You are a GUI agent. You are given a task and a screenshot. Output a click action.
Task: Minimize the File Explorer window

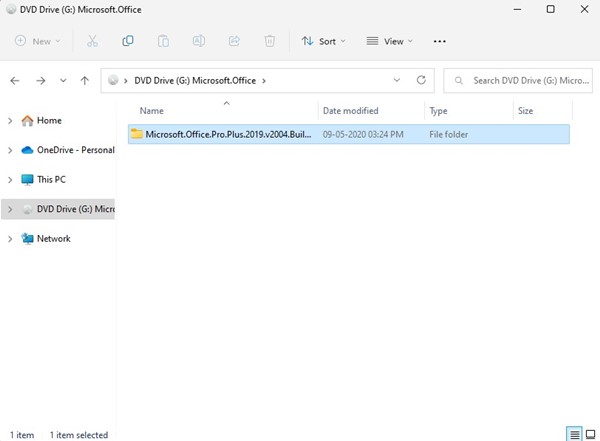point(517,9)
